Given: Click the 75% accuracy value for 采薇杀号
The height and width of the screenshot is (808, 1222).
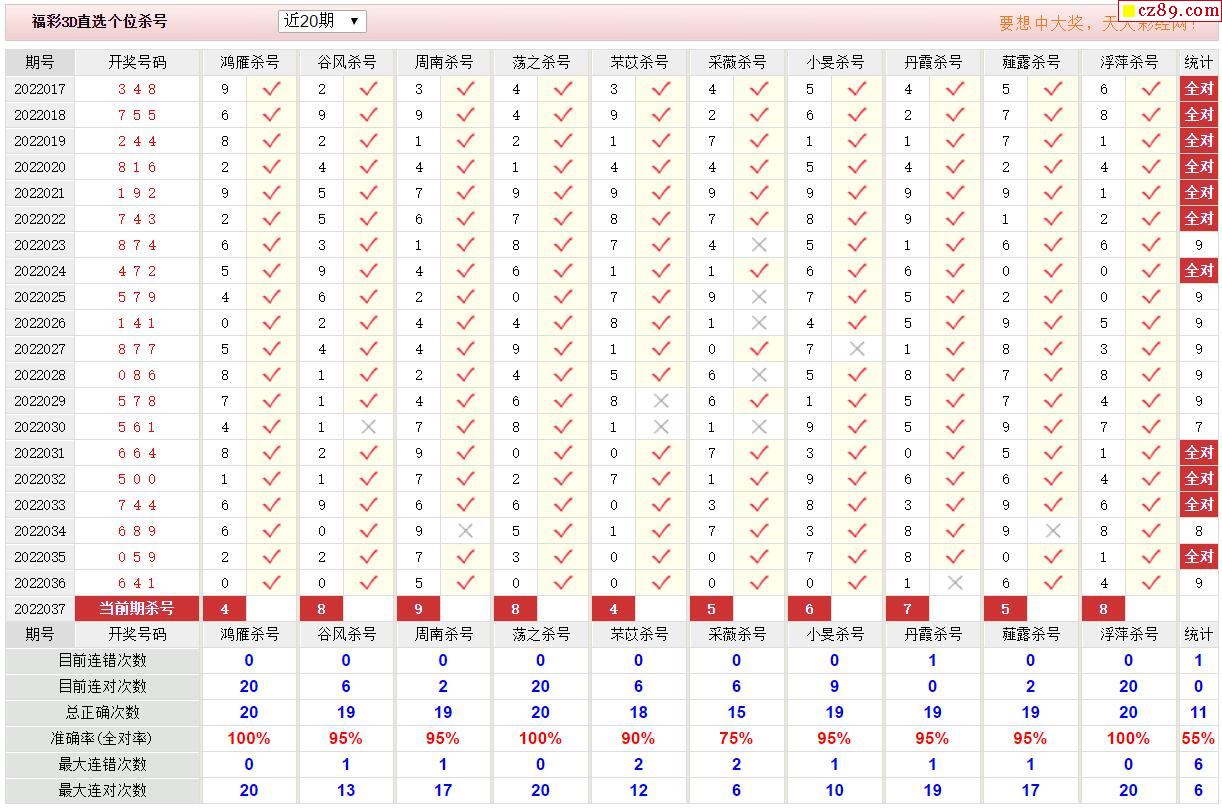Looking at the screenshot, I should coord(736,738).
